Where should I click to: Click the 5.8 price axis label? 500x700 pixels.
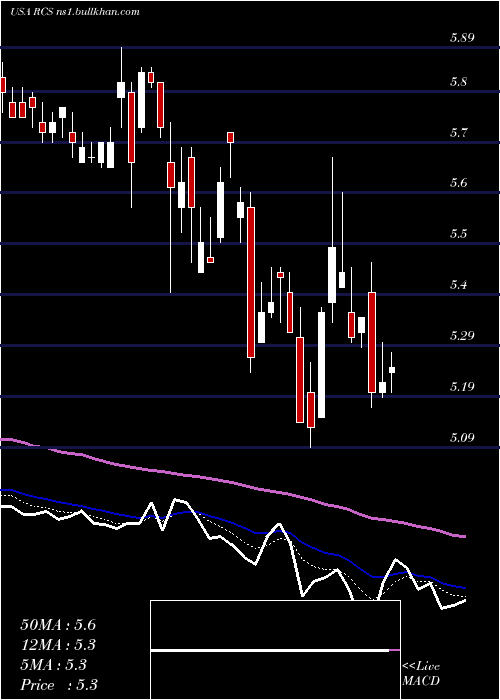tap(458, 82)
